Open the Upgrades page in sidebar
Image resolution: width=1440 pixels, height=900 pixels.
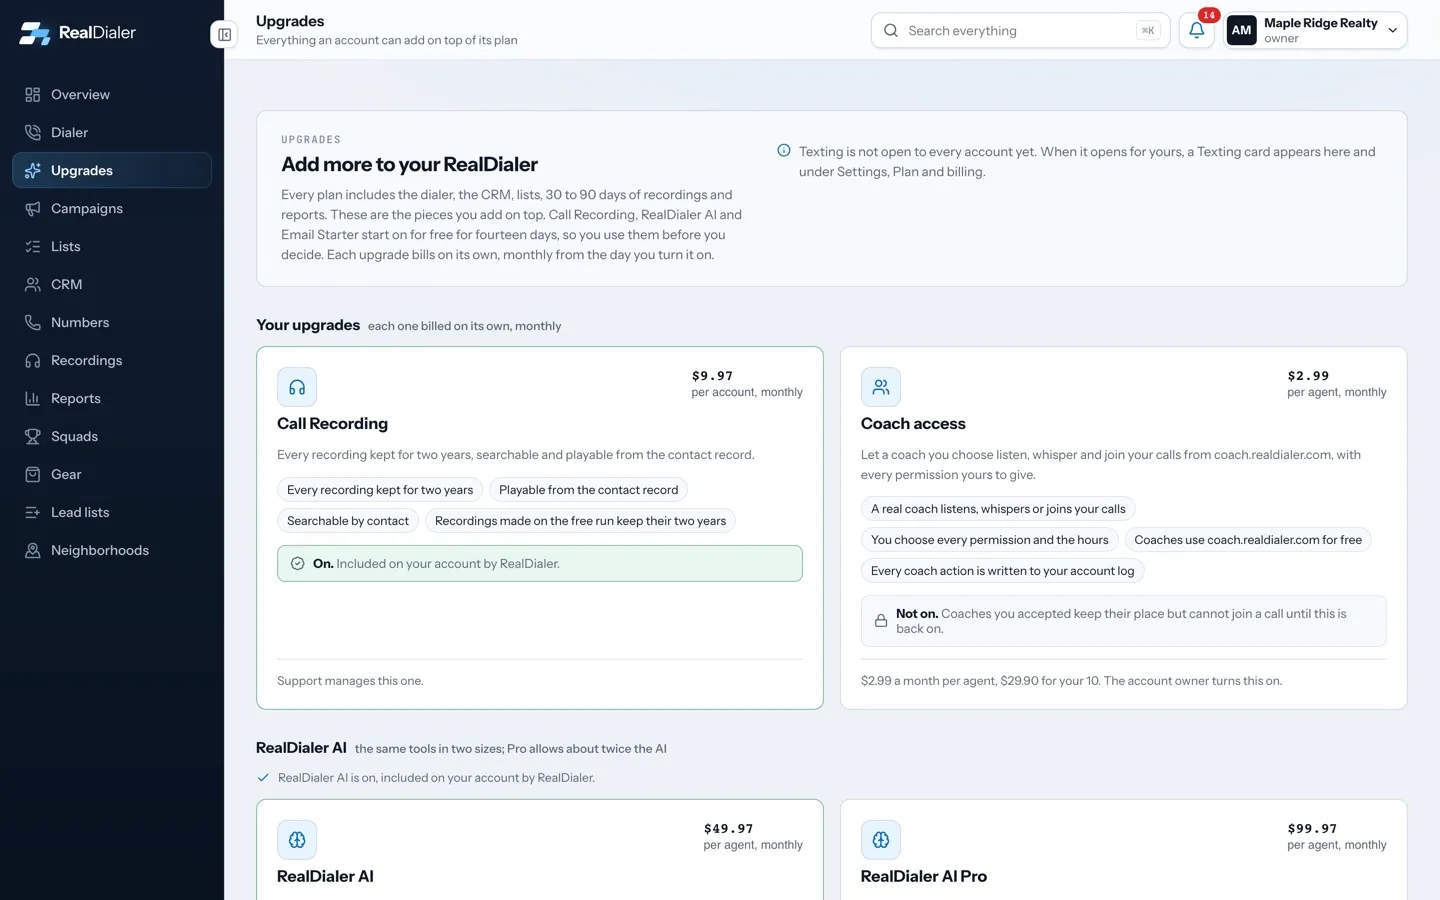[112, 171]
